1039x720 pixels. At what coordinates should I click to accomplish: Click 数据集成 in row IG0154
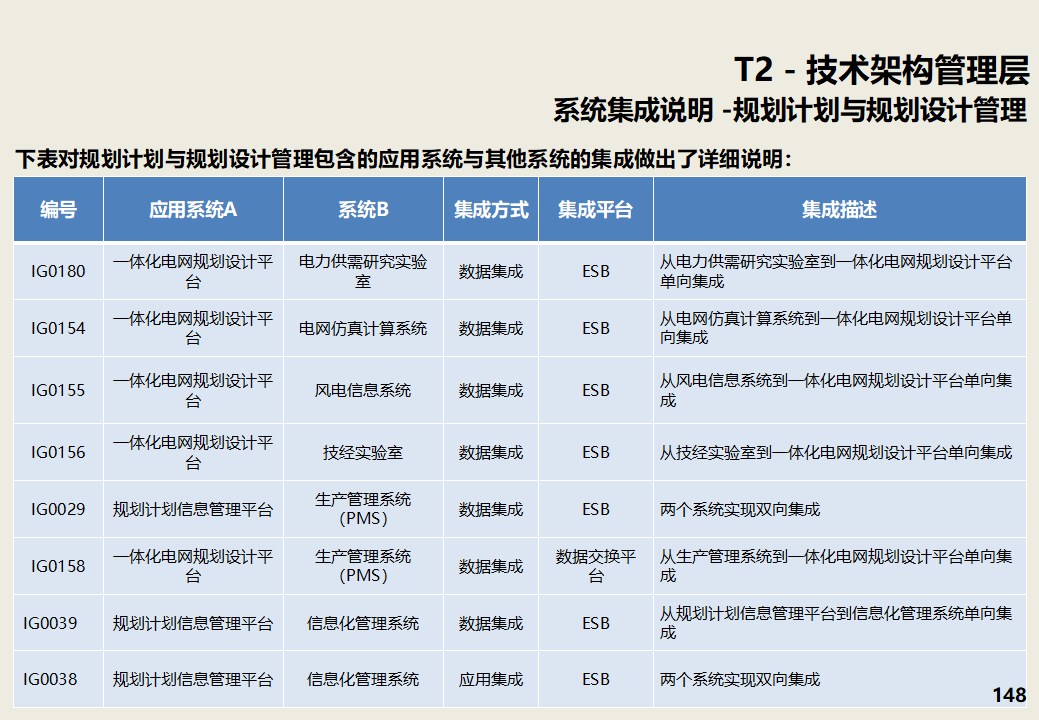491,328
